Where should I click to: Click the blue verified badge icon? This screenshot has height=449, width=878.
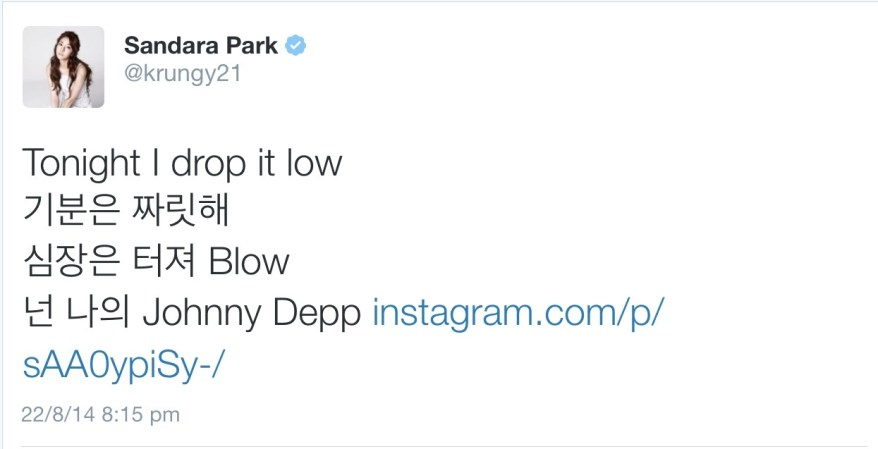tap(295, 46)
